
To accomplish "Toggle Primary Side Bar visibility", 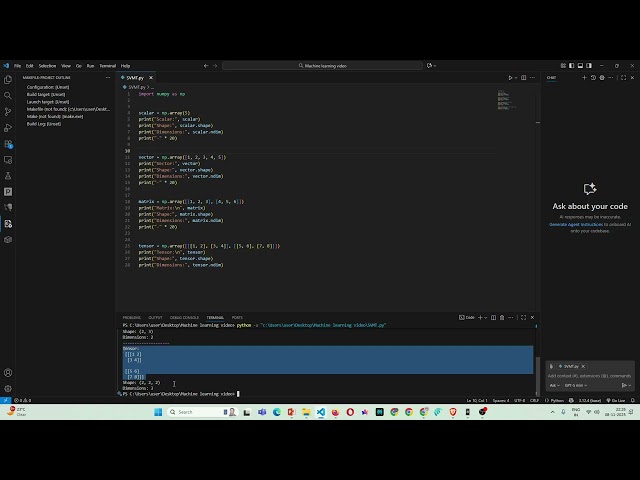I will pos(571,66).
